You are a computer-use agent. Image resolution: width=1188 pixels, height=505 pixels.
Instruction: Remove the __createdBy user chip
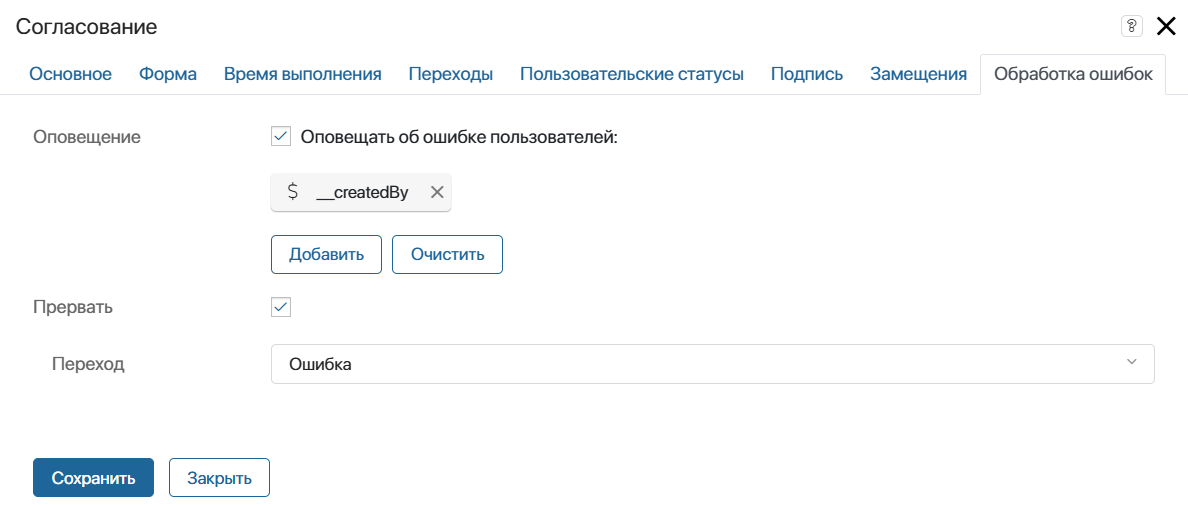pyautogui.click(x=436, y=192)
